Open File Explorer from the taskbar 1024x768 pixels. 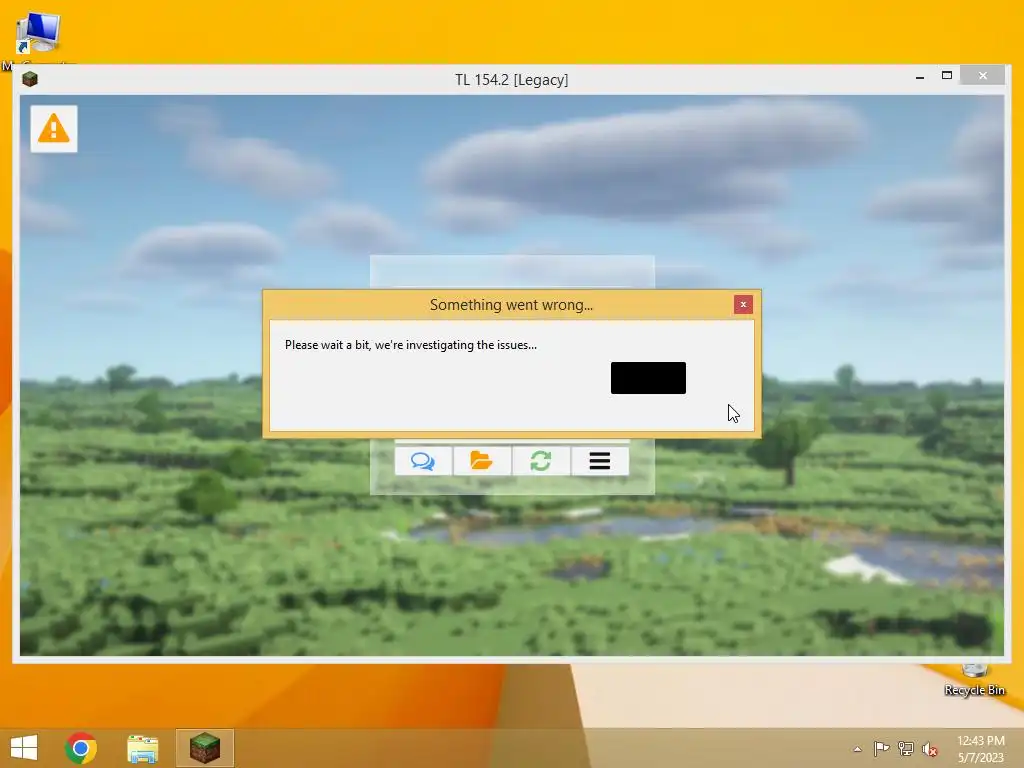[142, 748]
